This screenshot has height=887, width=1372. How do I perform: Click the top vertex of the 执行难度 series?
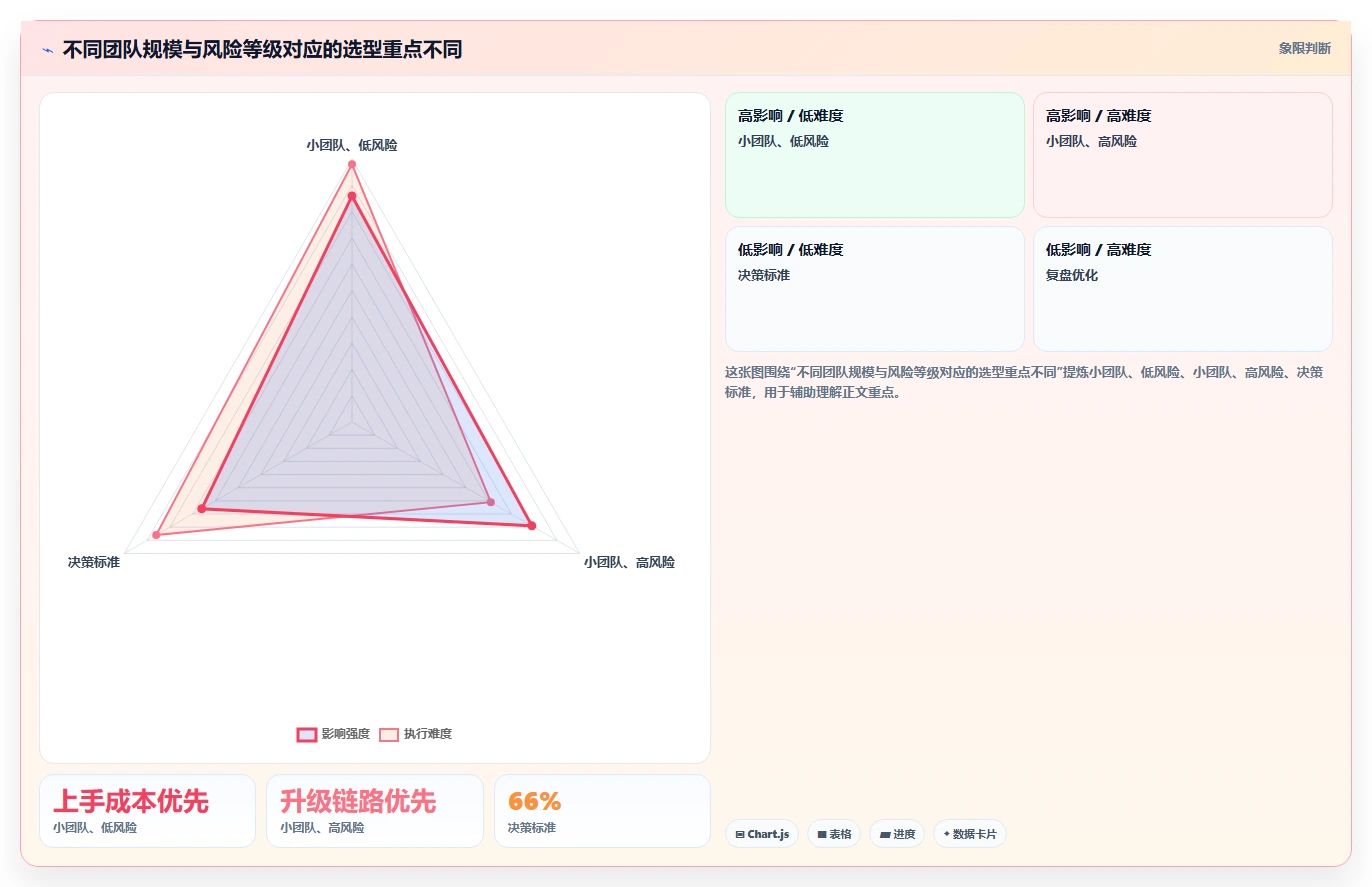[x=352, y=164]
